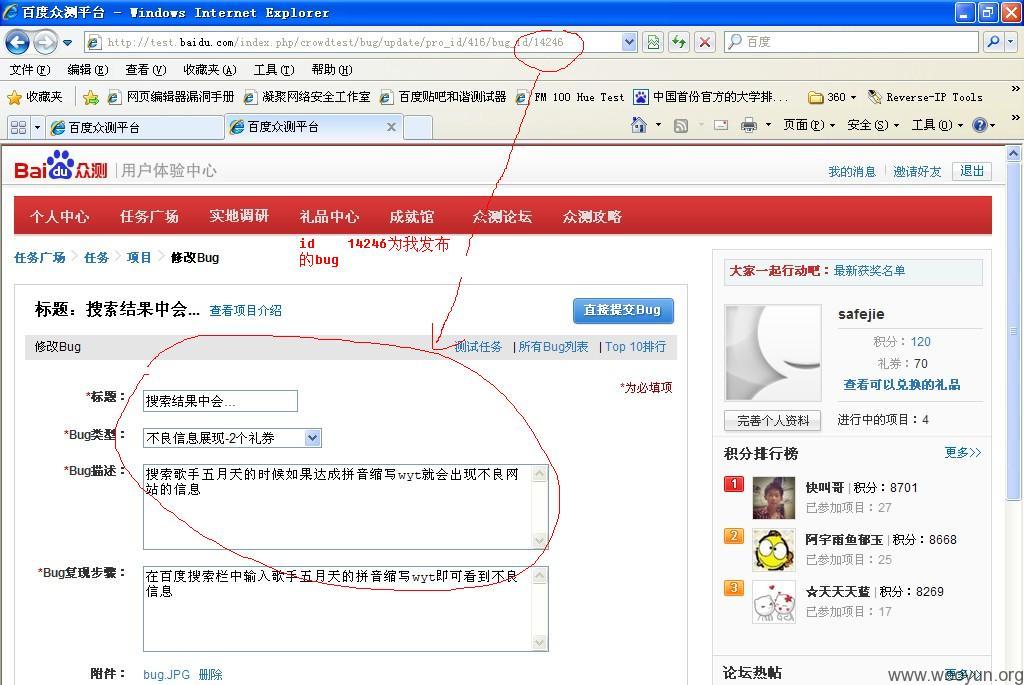1024x685 pixels.
Task: Open the 工具(T) menu
Action: point(274,69)
